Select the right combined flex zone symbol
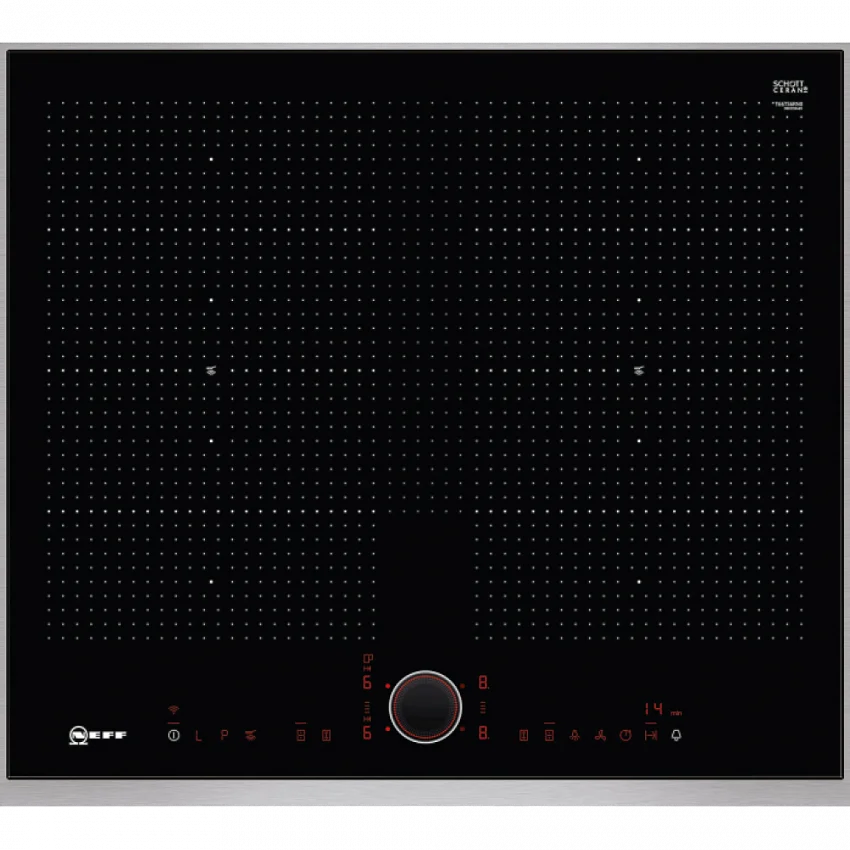This screenshot has width=850, height=850. (524, 736)
